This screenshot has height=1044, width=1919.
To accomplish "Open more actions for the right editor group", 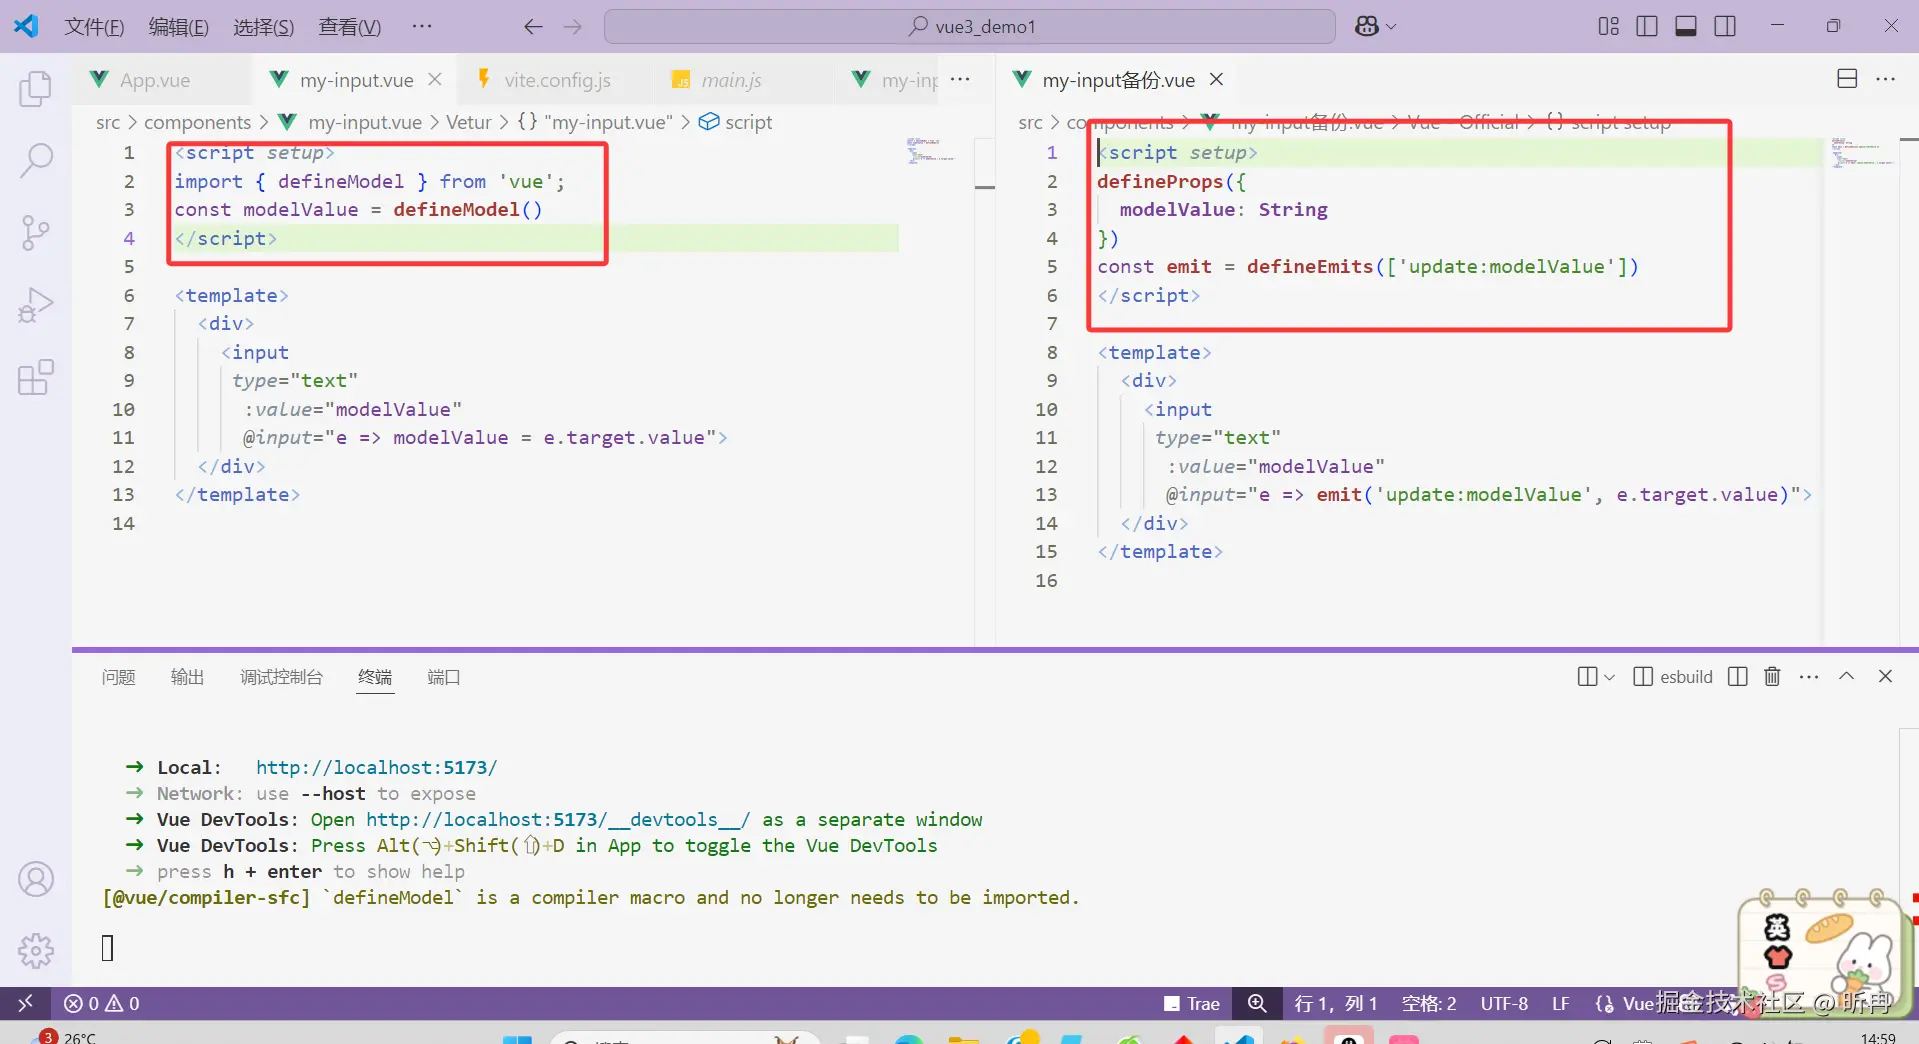I will coord(1886,79).
